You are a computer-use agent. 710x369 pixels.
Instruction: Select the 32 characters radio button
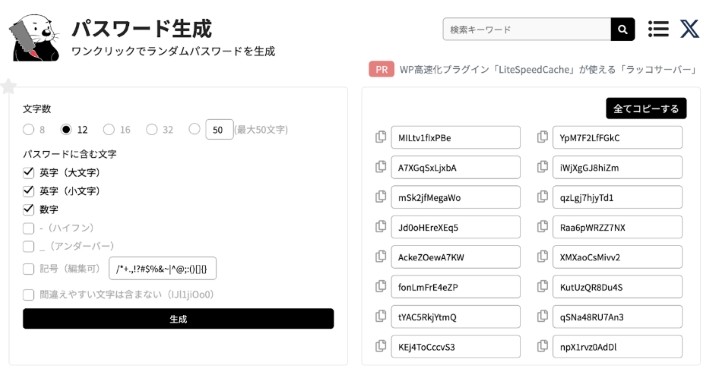coord(151,129)
